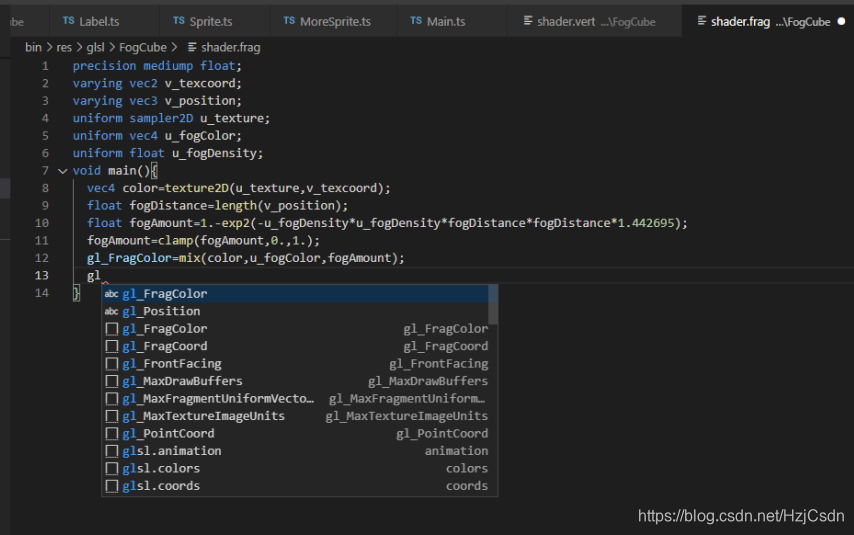Place cursor after the typed gl text
854x535 pixels.
click(101, 275)
